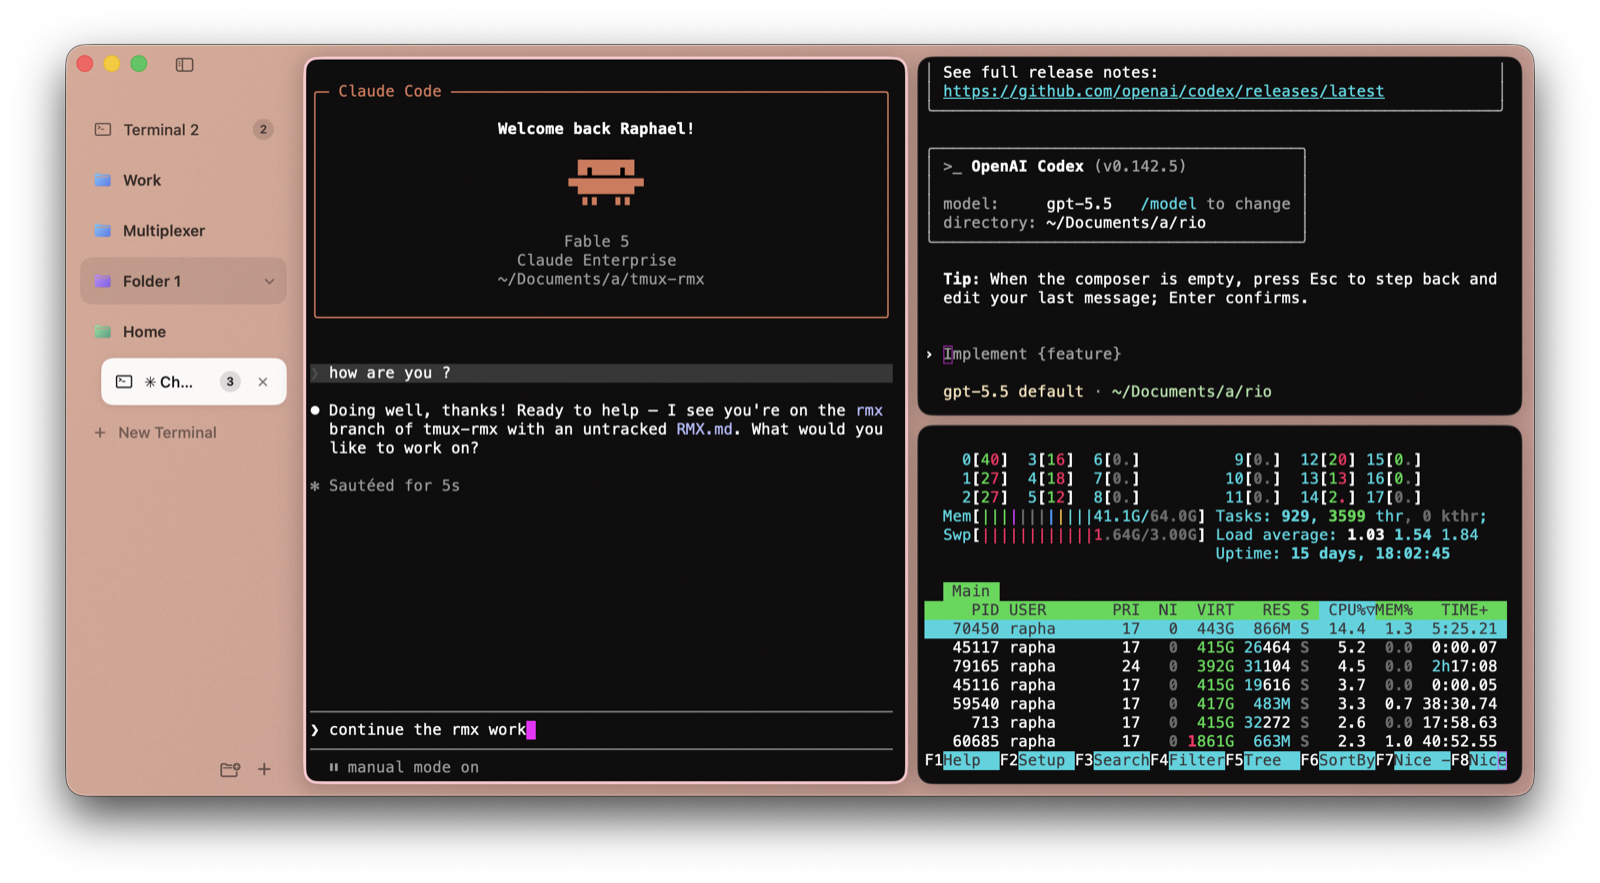1600x883 pixels.
Task: Sort htop by TIME+ column header
Action: pyautogui.click(x=1464, y=610)
